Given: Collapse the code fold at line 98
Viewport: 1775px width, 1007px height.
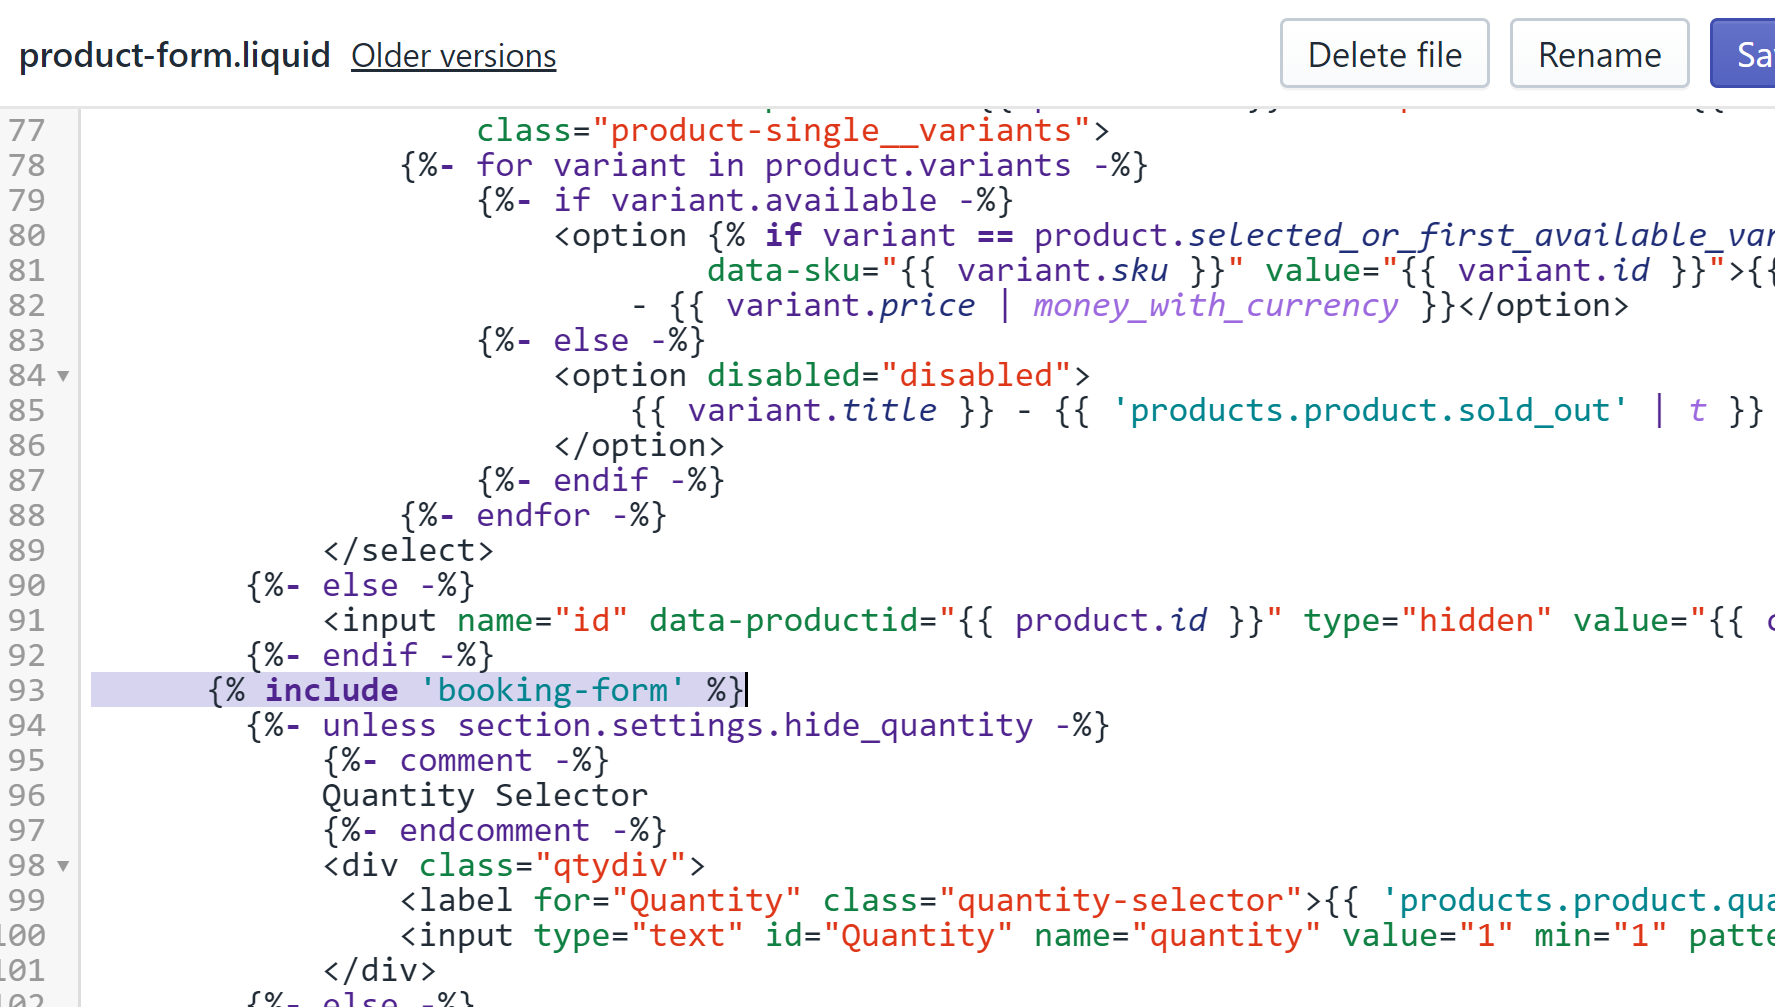Looking at the screenshot, I should [63, 866].
